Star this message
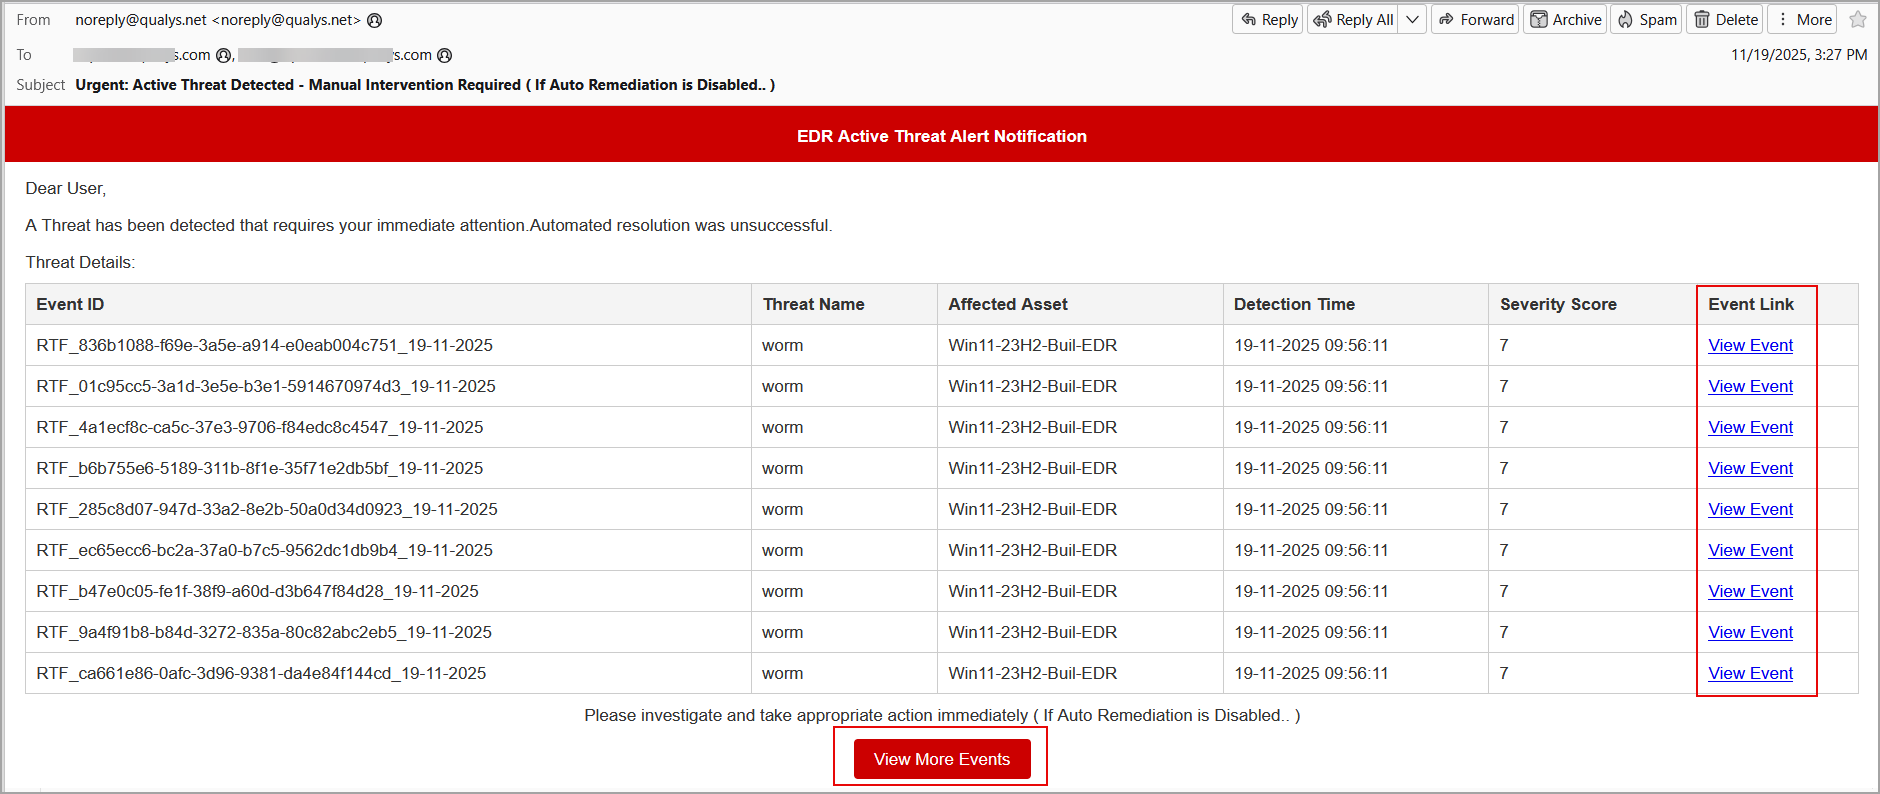Viewport: 1880px width, 794px height. pyautogui.click(x=1858, y=20)
